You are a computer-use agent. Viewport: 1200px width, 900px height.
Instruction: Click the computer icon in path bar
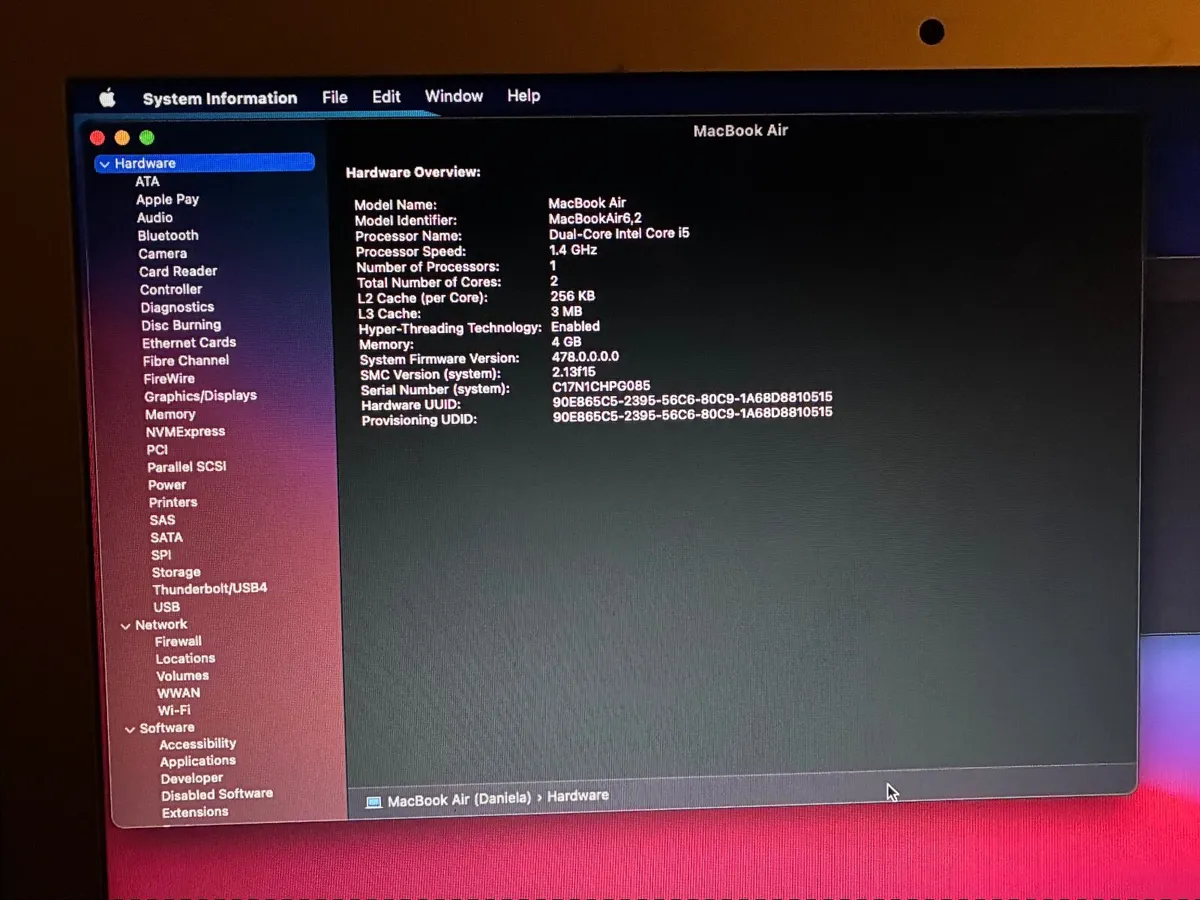coord(374,802)
